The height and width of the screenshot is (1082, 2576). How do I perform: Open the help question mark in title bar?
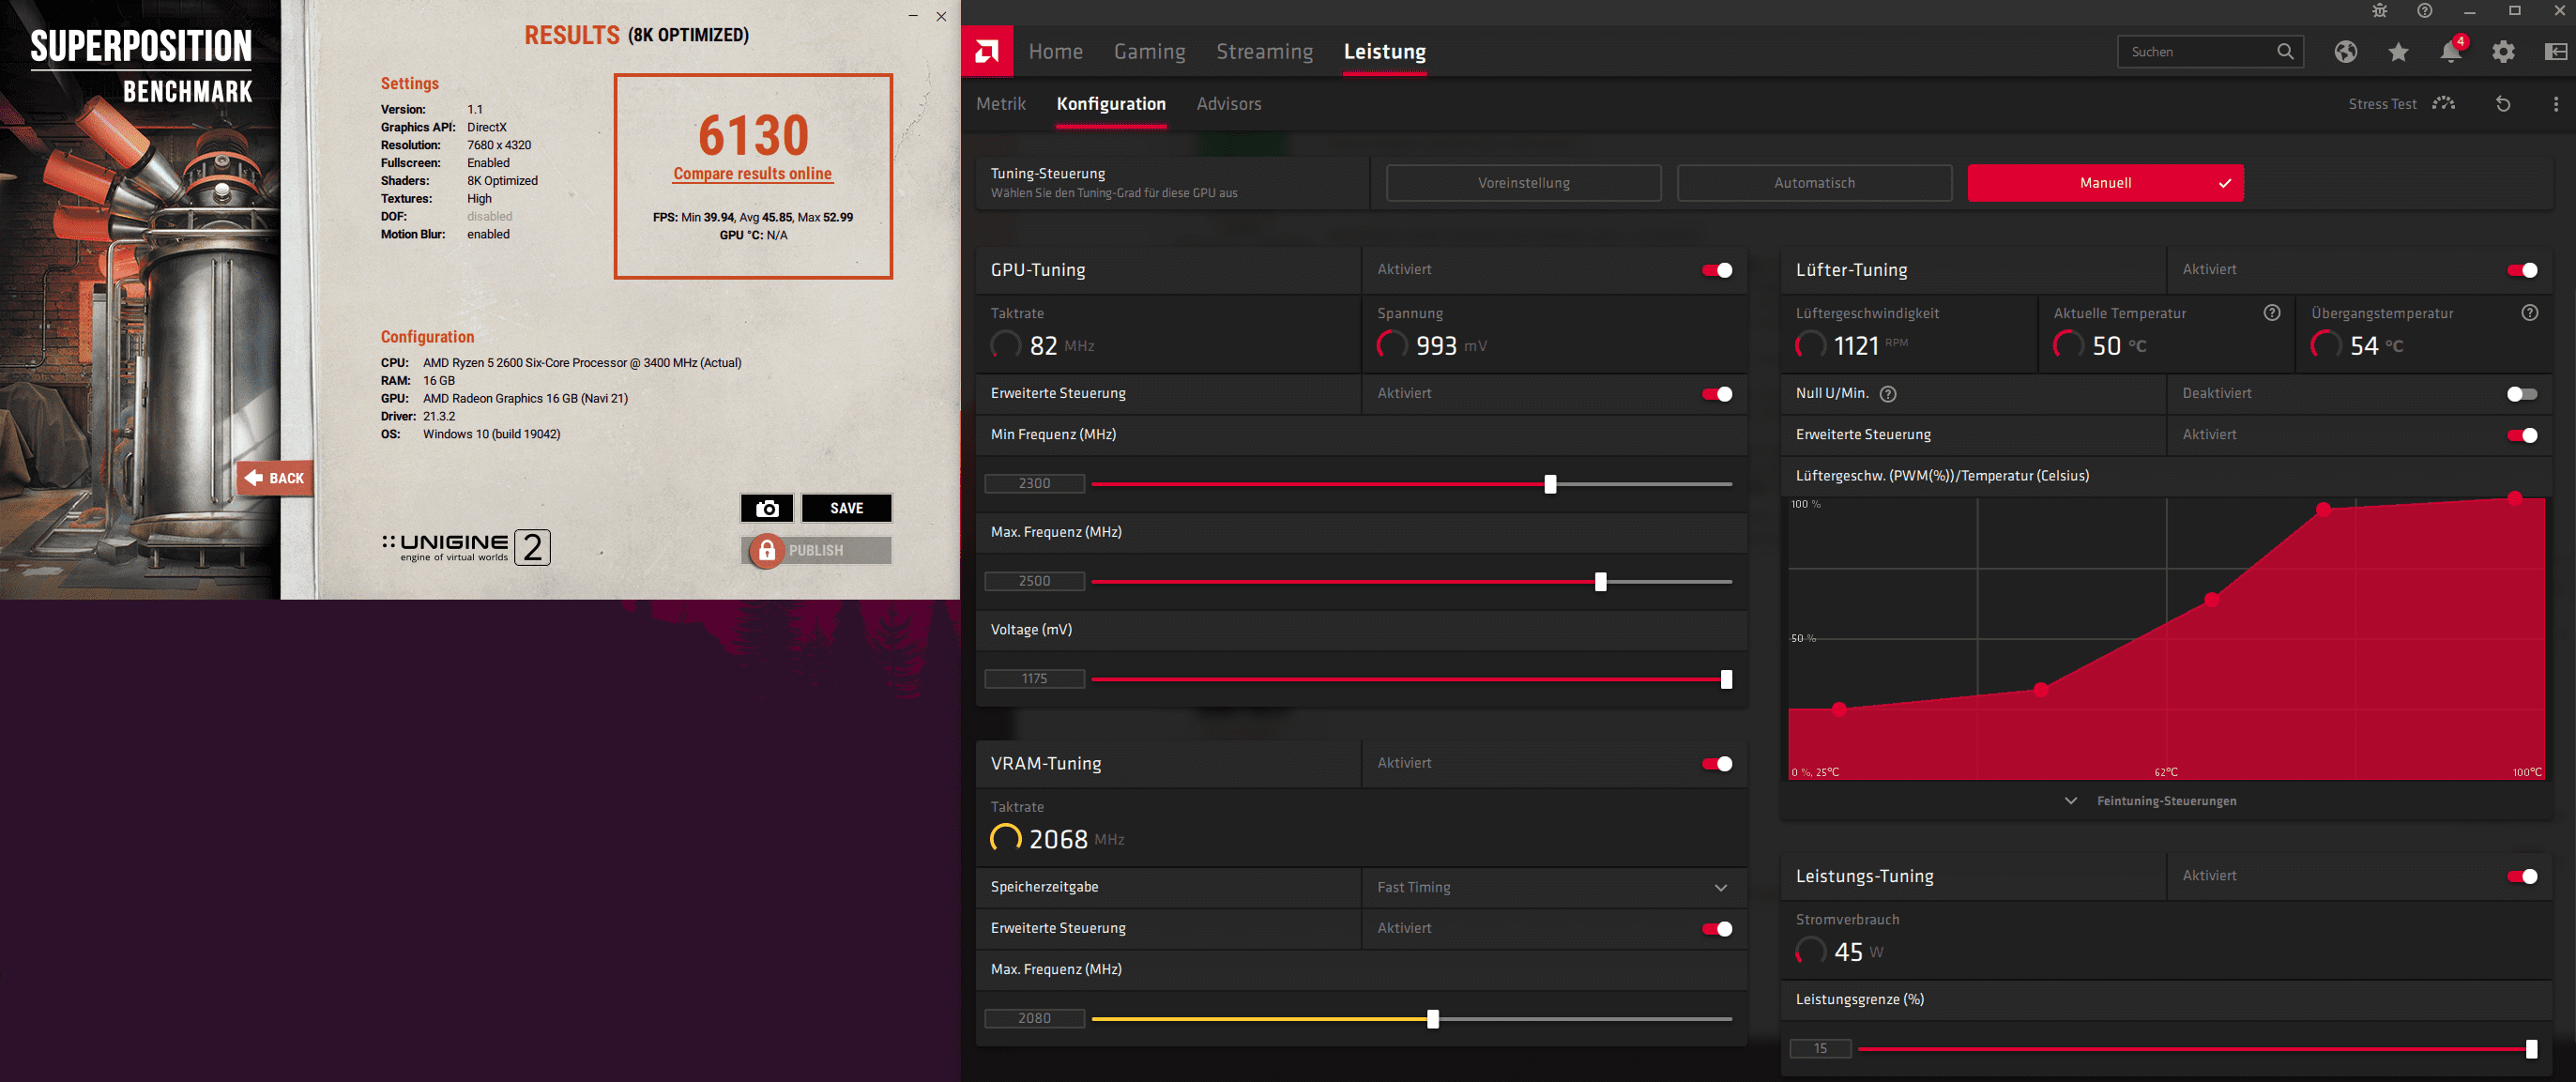[2425, 11]
